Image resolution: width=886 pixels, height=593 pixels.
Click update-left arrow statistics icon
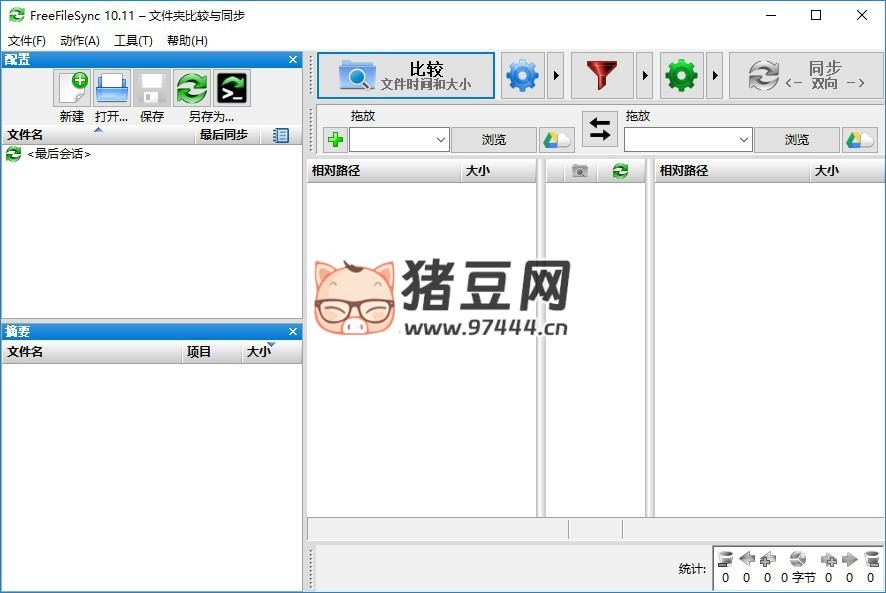746,559
